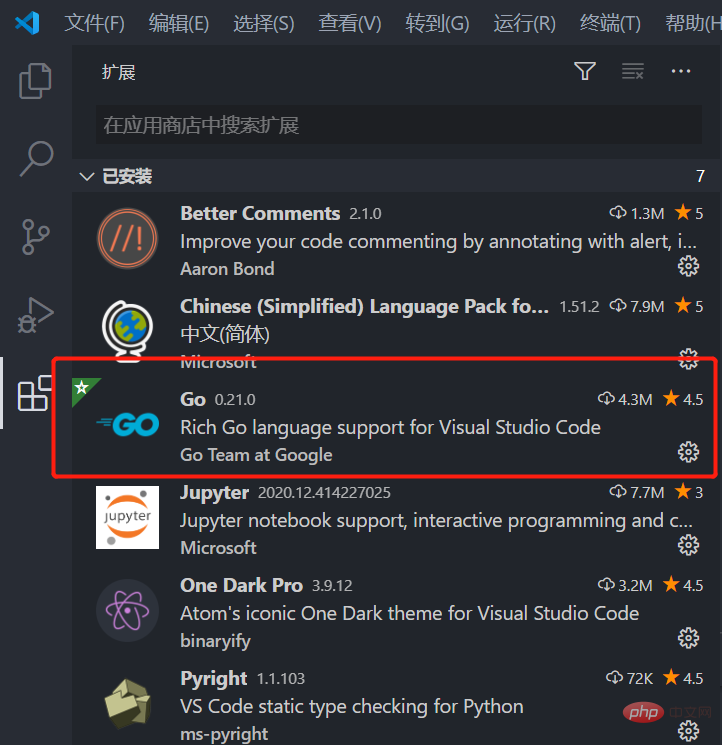The image size is (722, 745).
Task: Click the filter extensions funnel icon
Action: 585,71
